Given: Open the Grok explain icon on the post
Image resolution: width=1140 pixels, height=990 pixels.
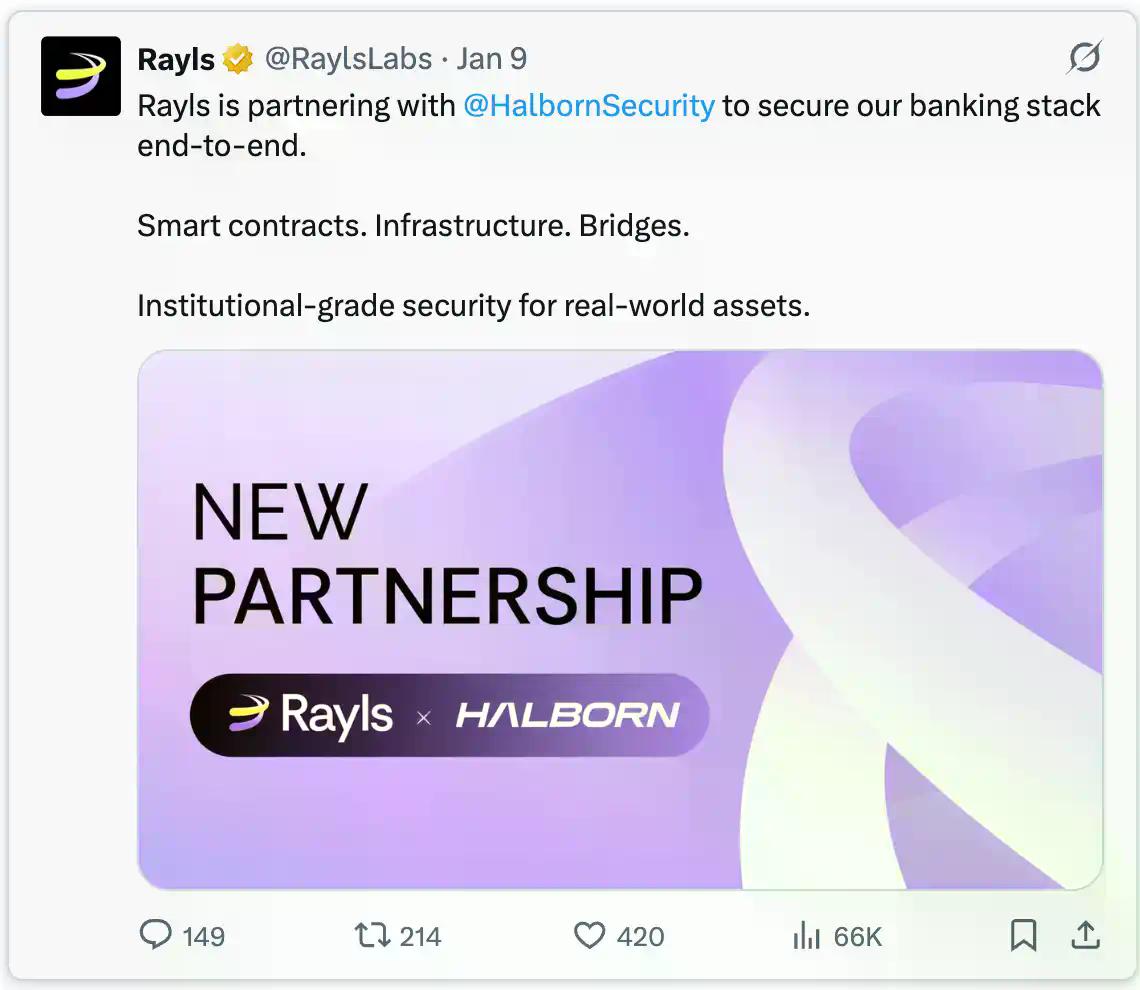Looking at the screenshot, I should click(x=1084, y=57).
